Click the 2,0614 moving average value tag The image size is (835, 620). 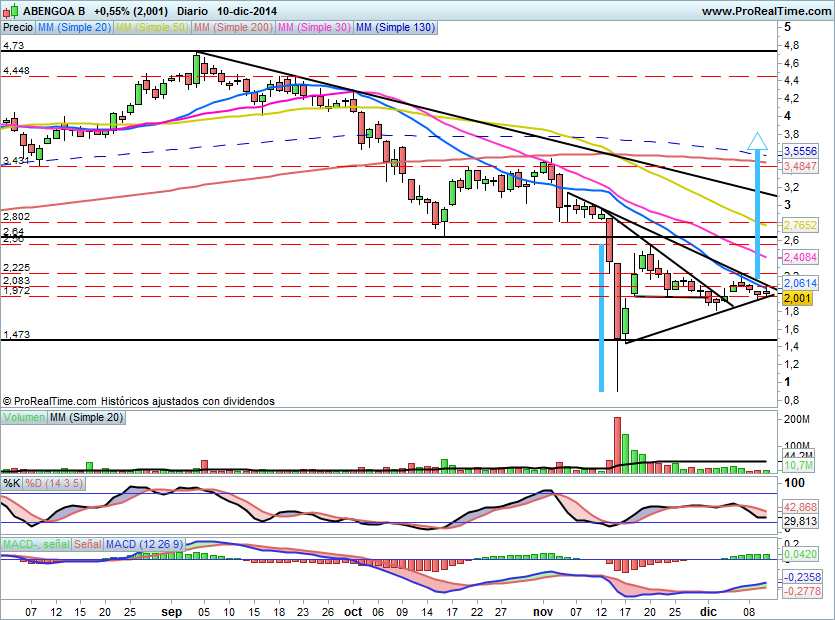pyautogui.click(x=800, y=283)
